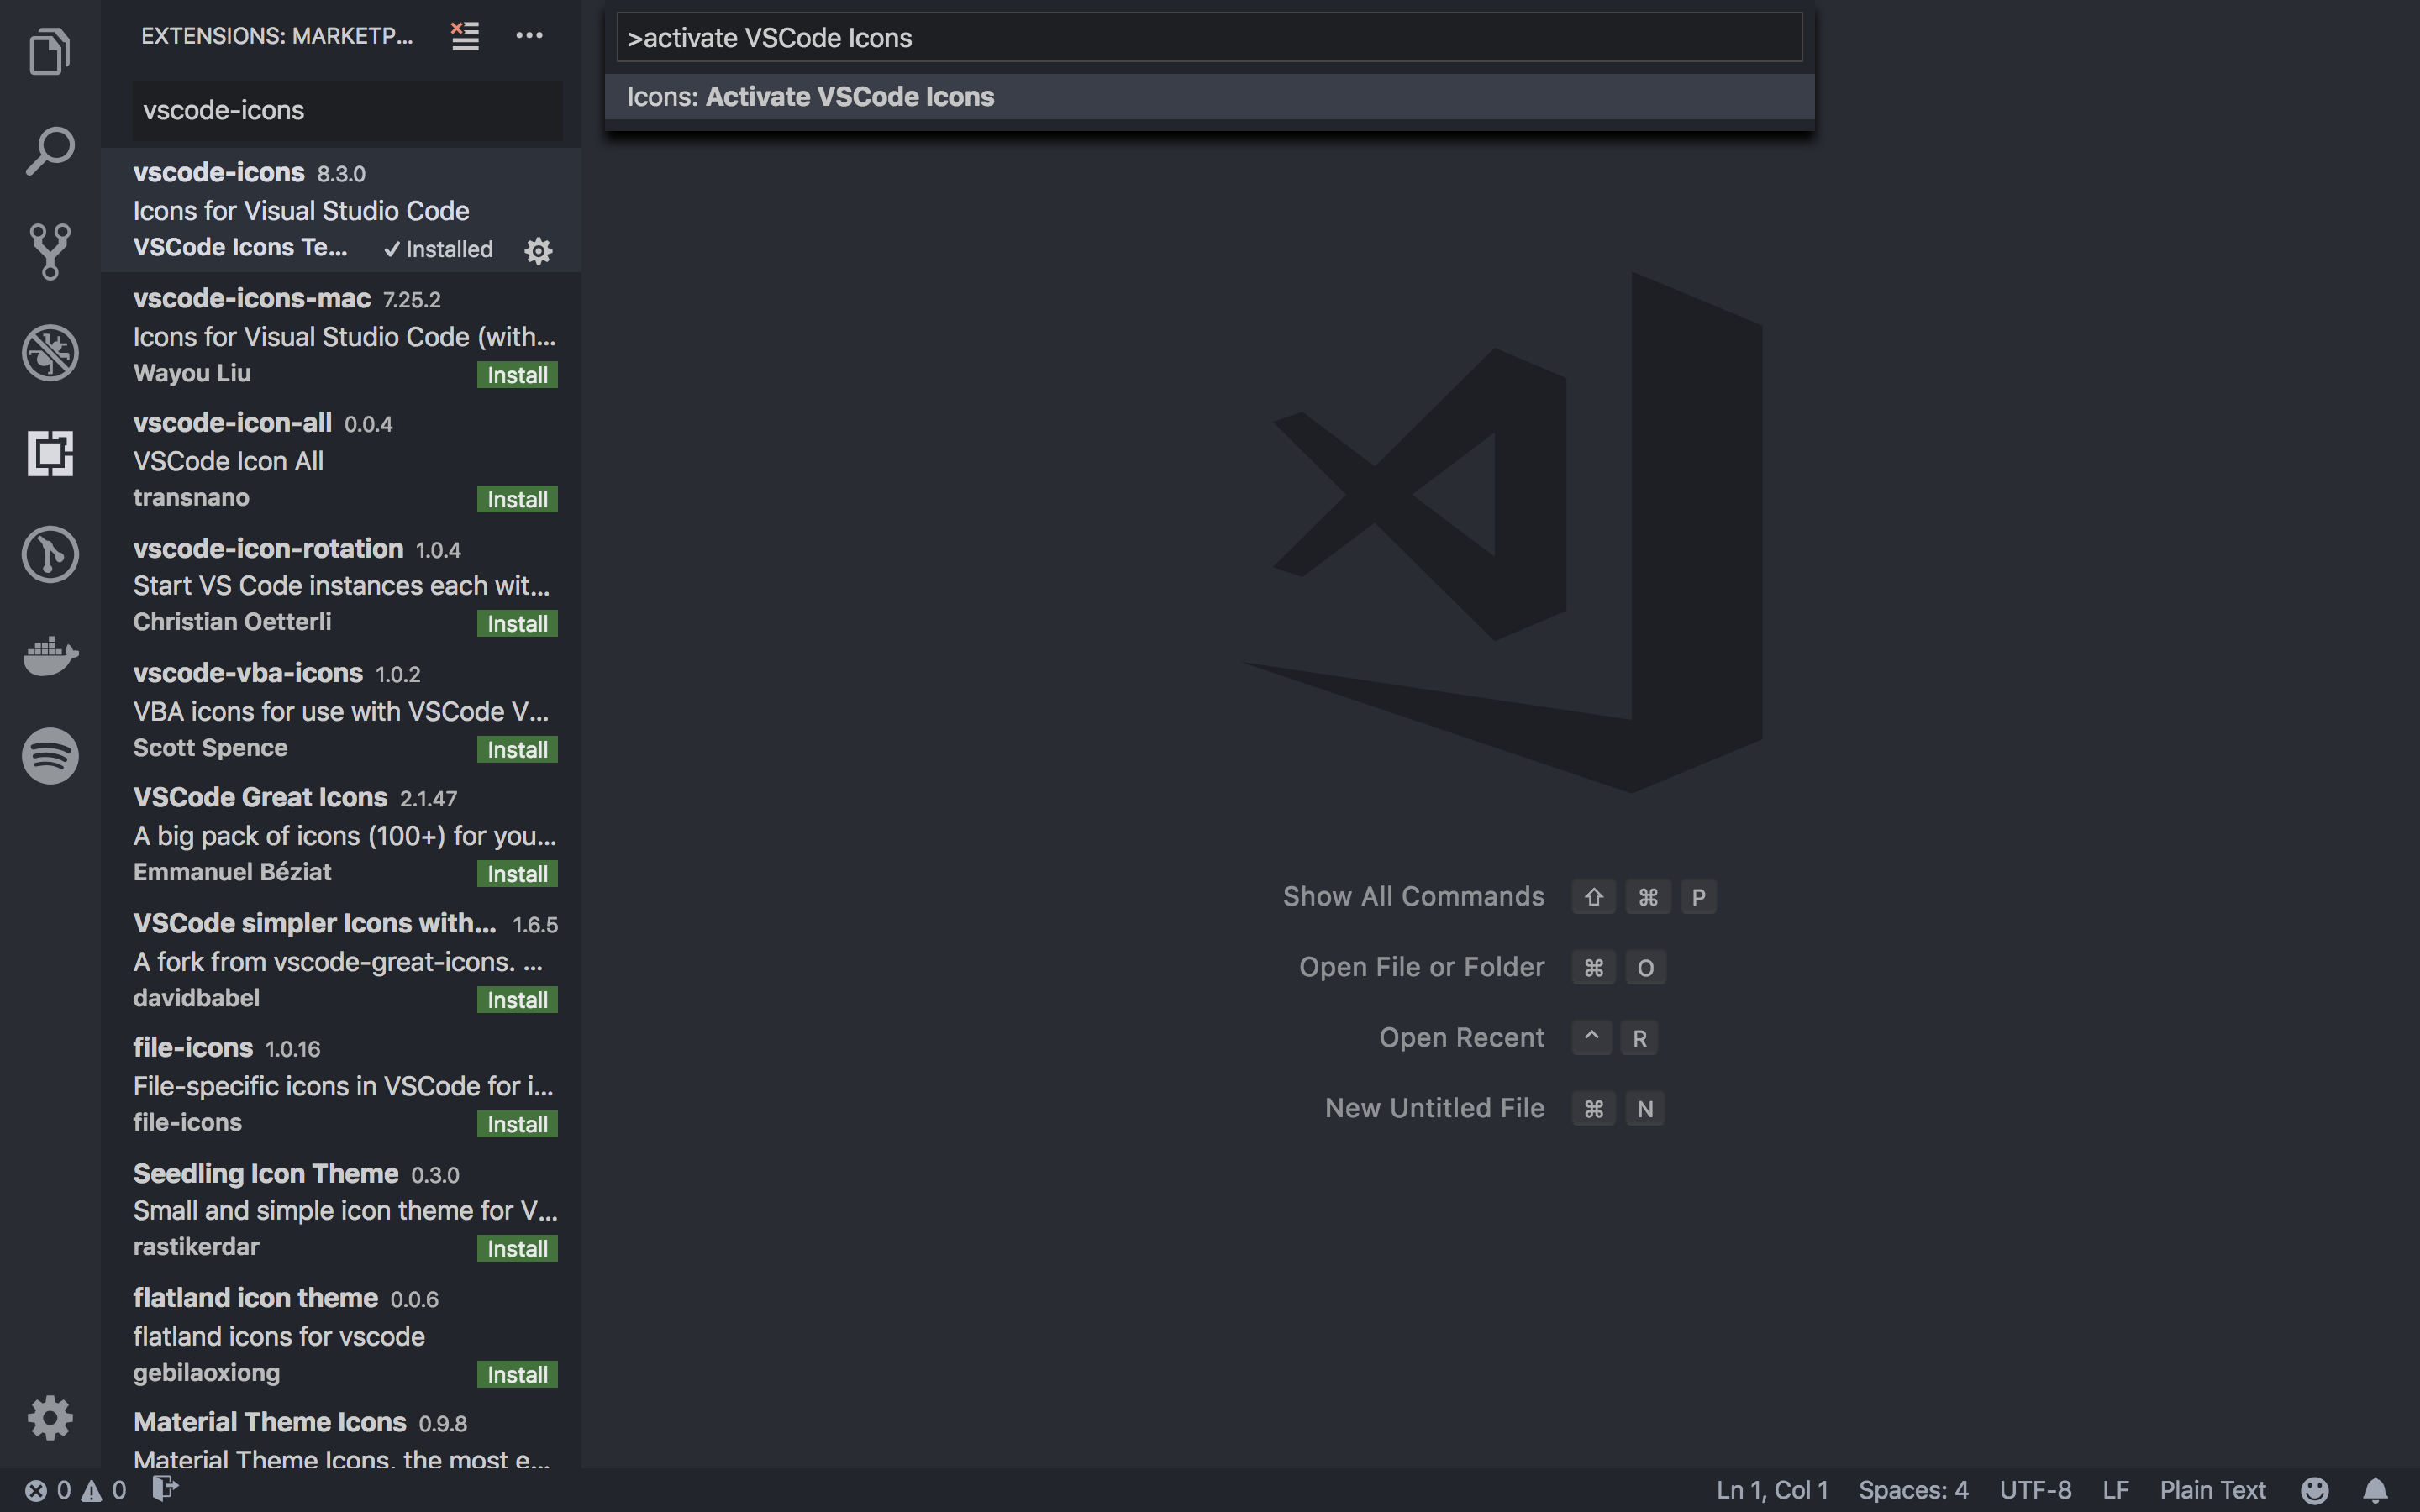This screenshot has height=1512, width=2420.
Task: Click the Installed label for vscode-icons
Action: tap(438, 249)
